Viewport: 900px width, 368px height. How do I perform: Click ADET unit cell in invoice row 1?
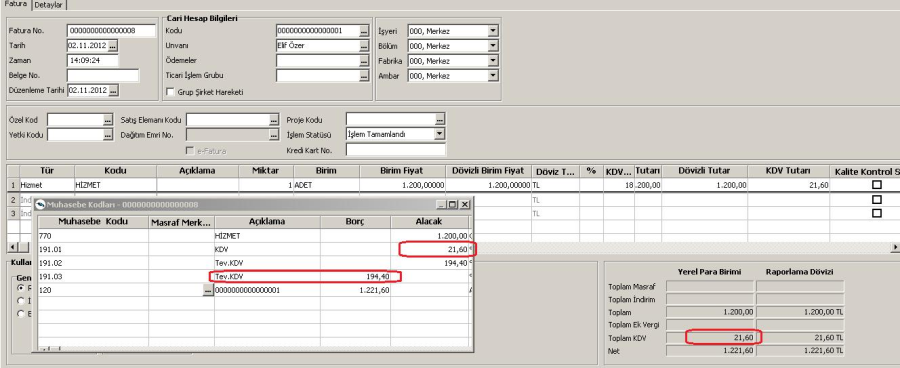tap(327, 185)
